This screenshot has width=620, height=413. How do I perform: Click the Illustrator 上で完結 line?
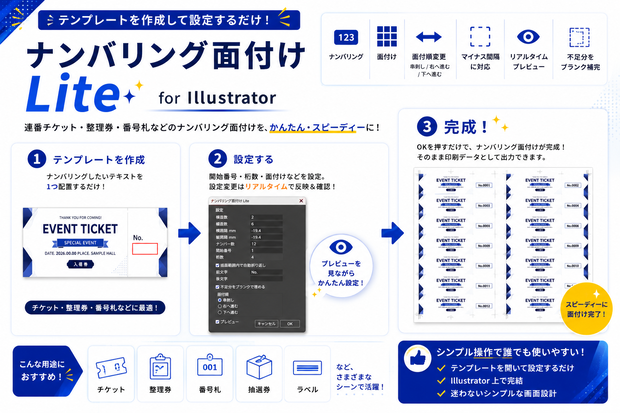coord(486,381)
